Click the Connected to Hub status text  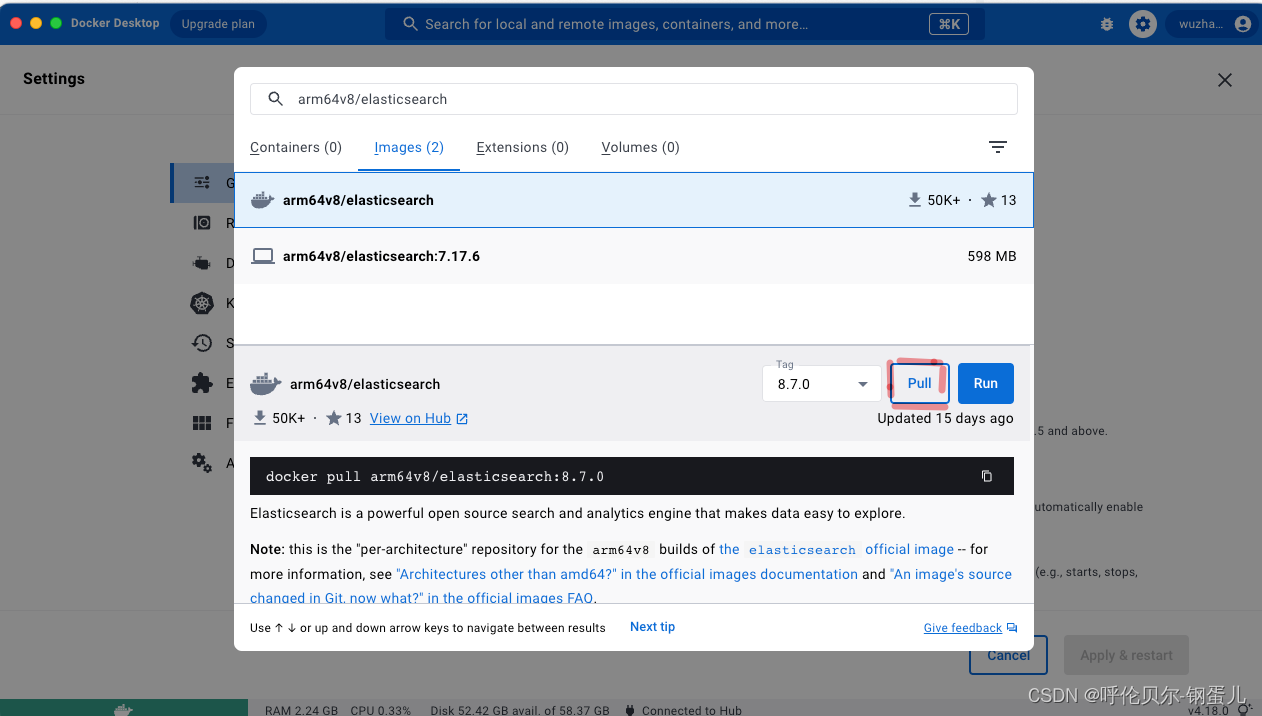(x=692, y=710)
